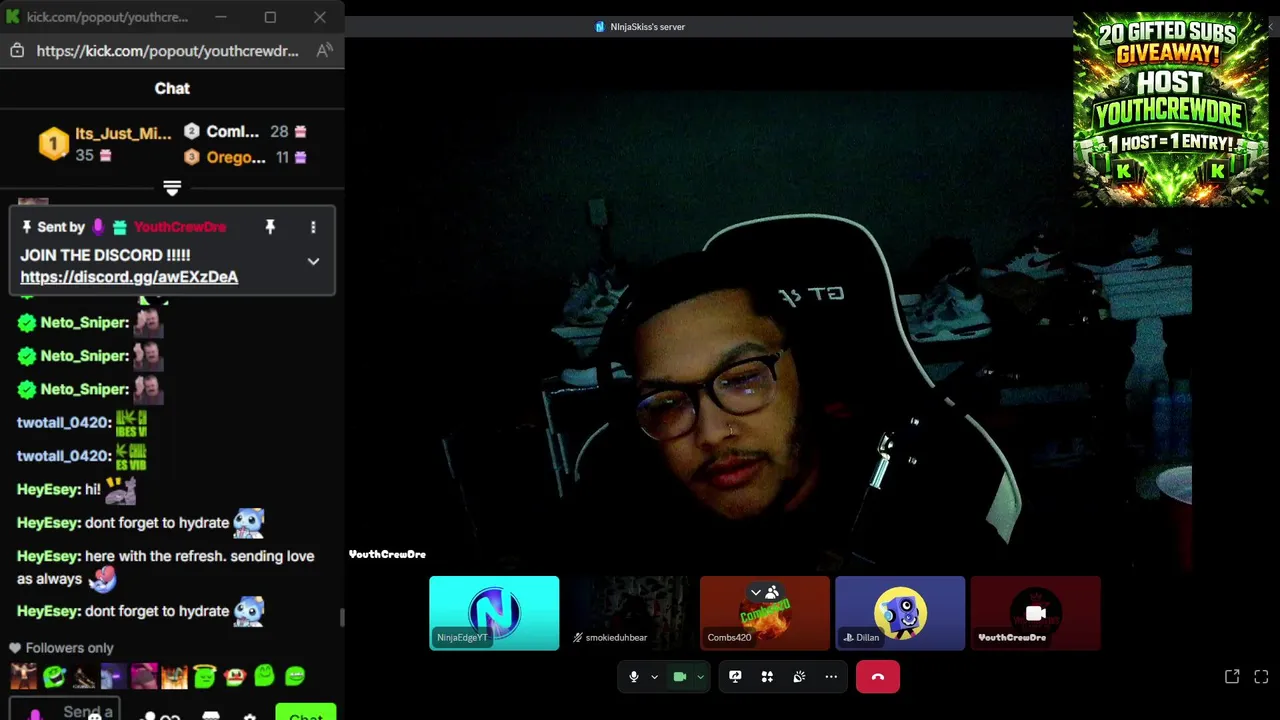Click the Chat panel heading

tap(172, 88)
